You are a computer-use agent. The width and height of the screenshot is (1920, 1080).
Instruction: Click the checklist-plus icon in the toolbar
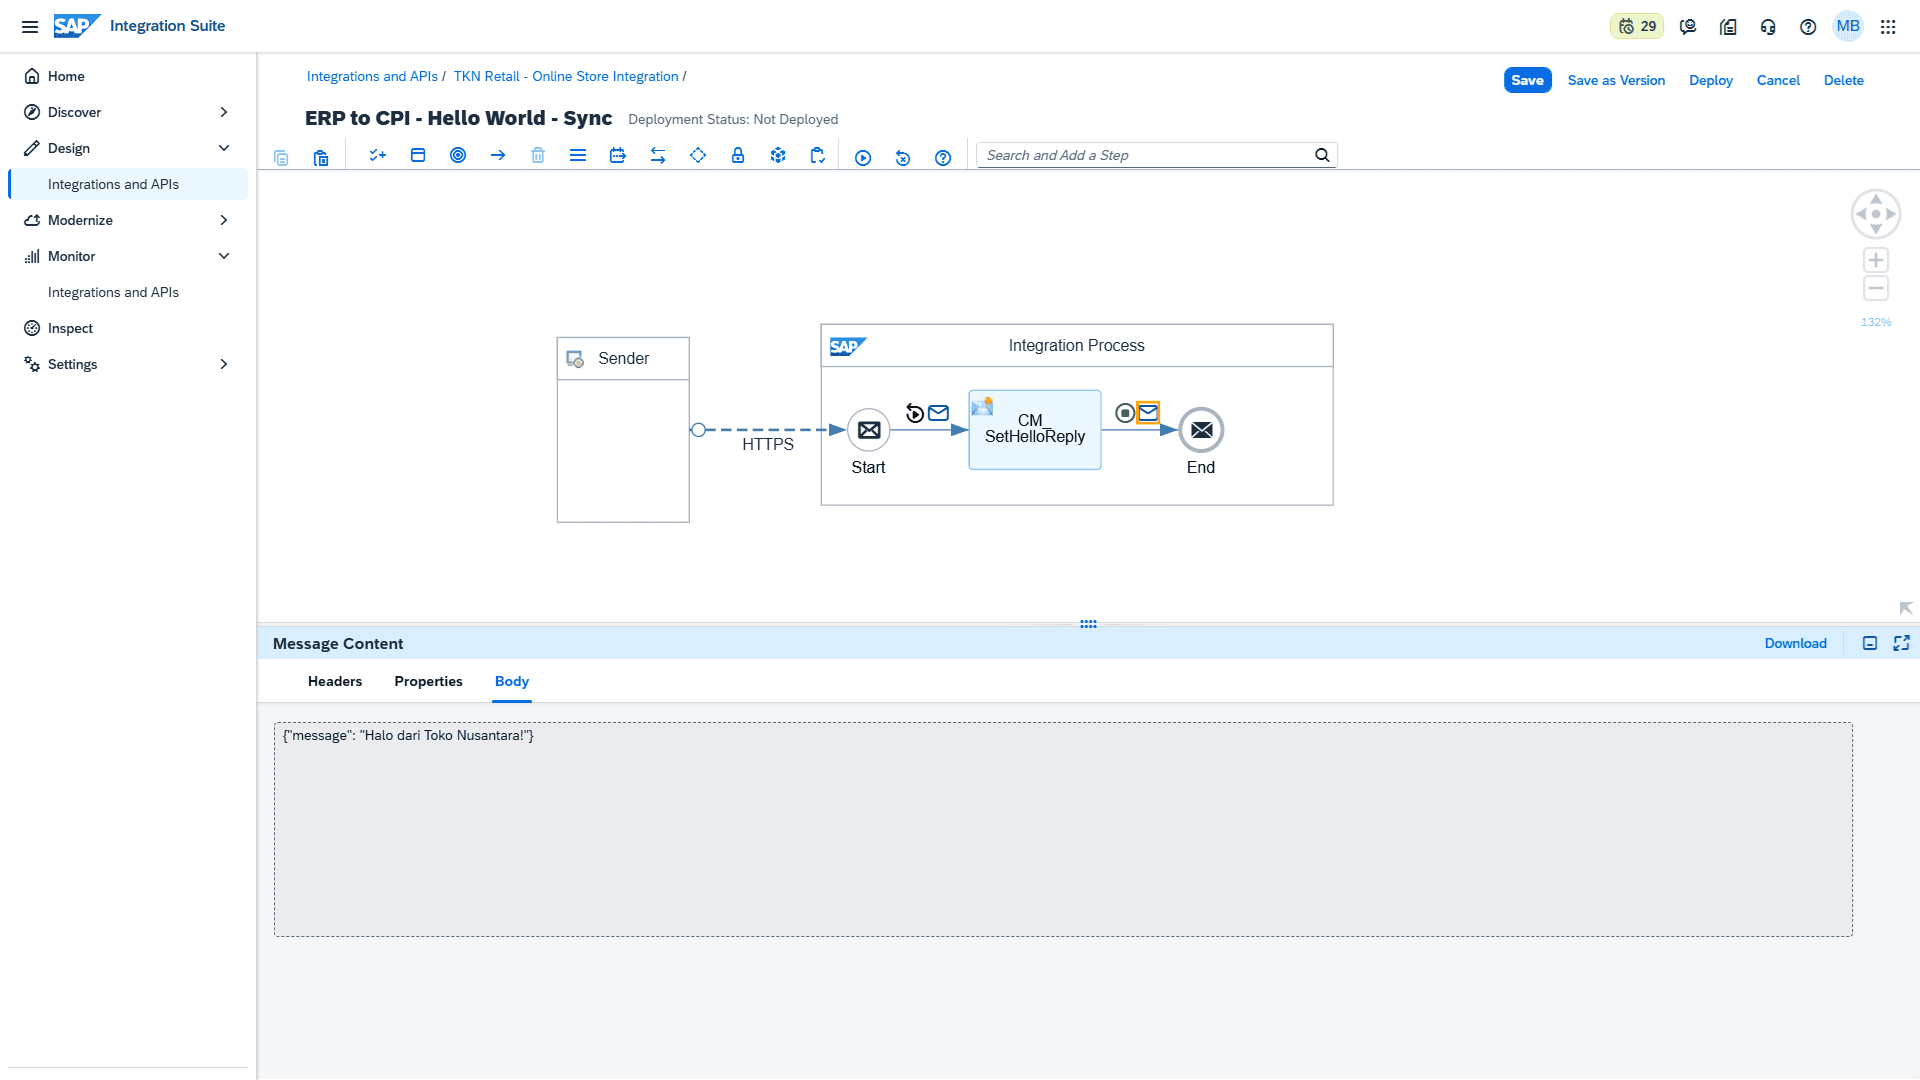point(377,155)
